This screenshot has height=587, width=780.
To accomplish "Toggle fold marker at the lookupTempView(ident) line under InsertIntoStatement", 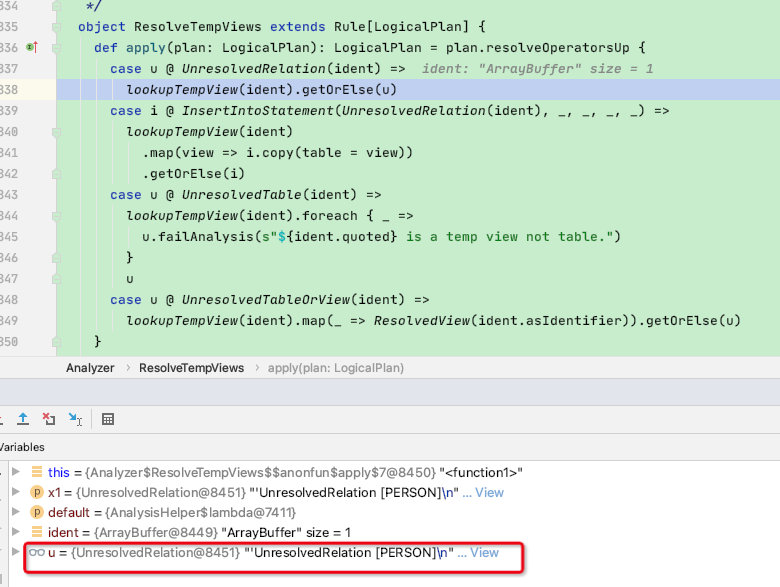I will pos(56,132).
